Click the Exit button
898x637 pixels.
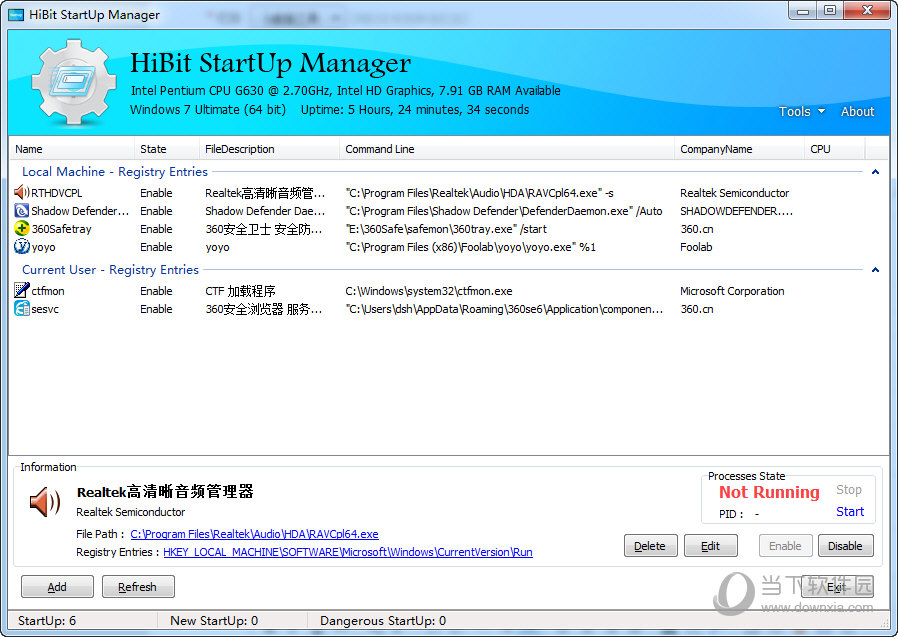pyautogui.click(x=837, y=587)
